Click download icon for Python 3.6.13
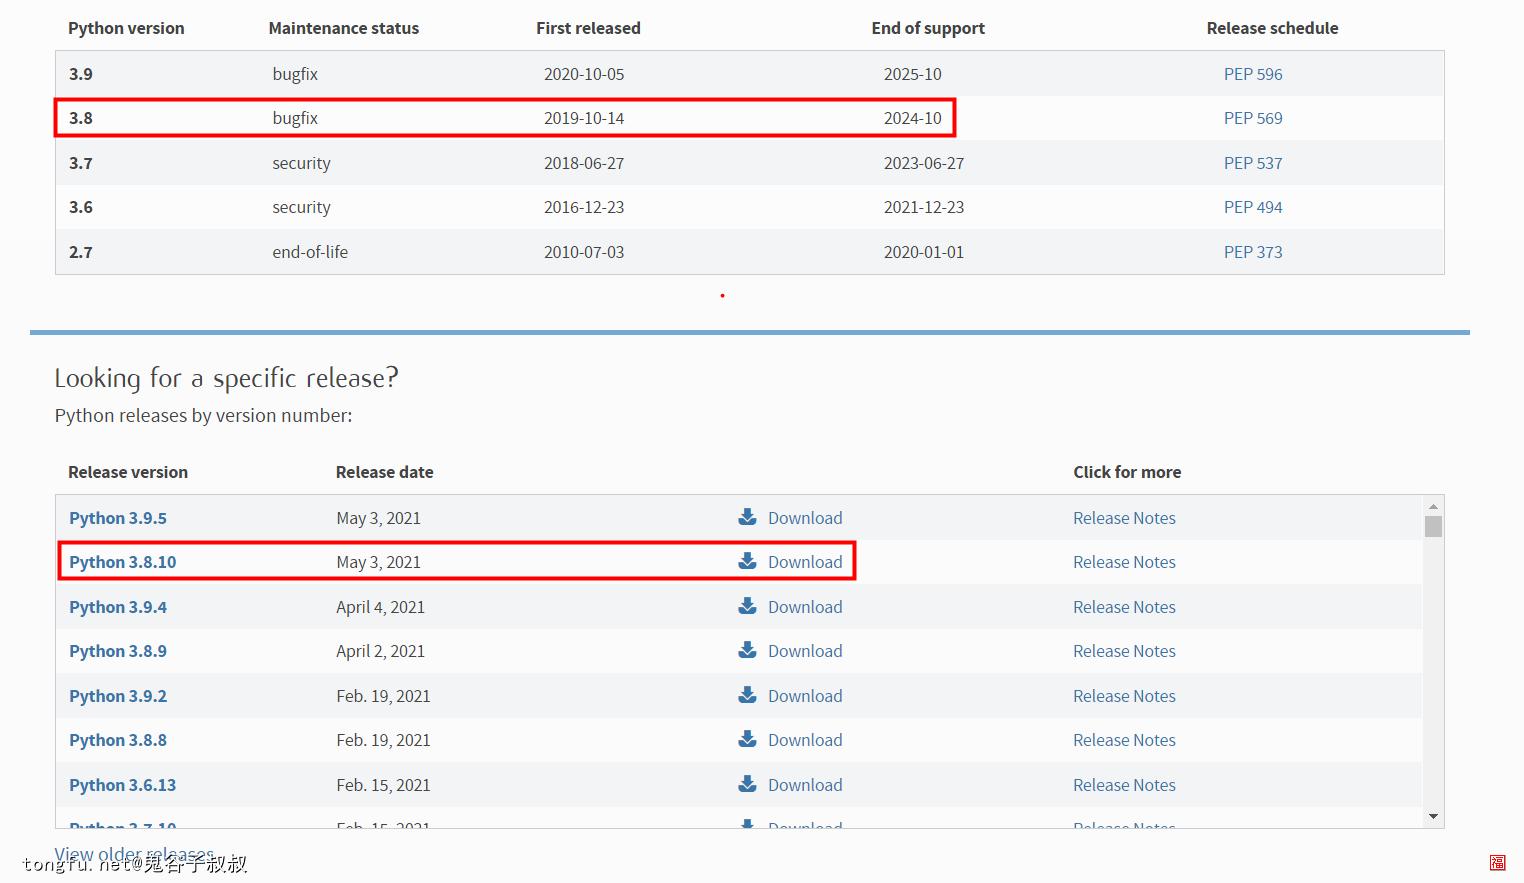This screenshot has height=883, width=1524. point(747,784)
